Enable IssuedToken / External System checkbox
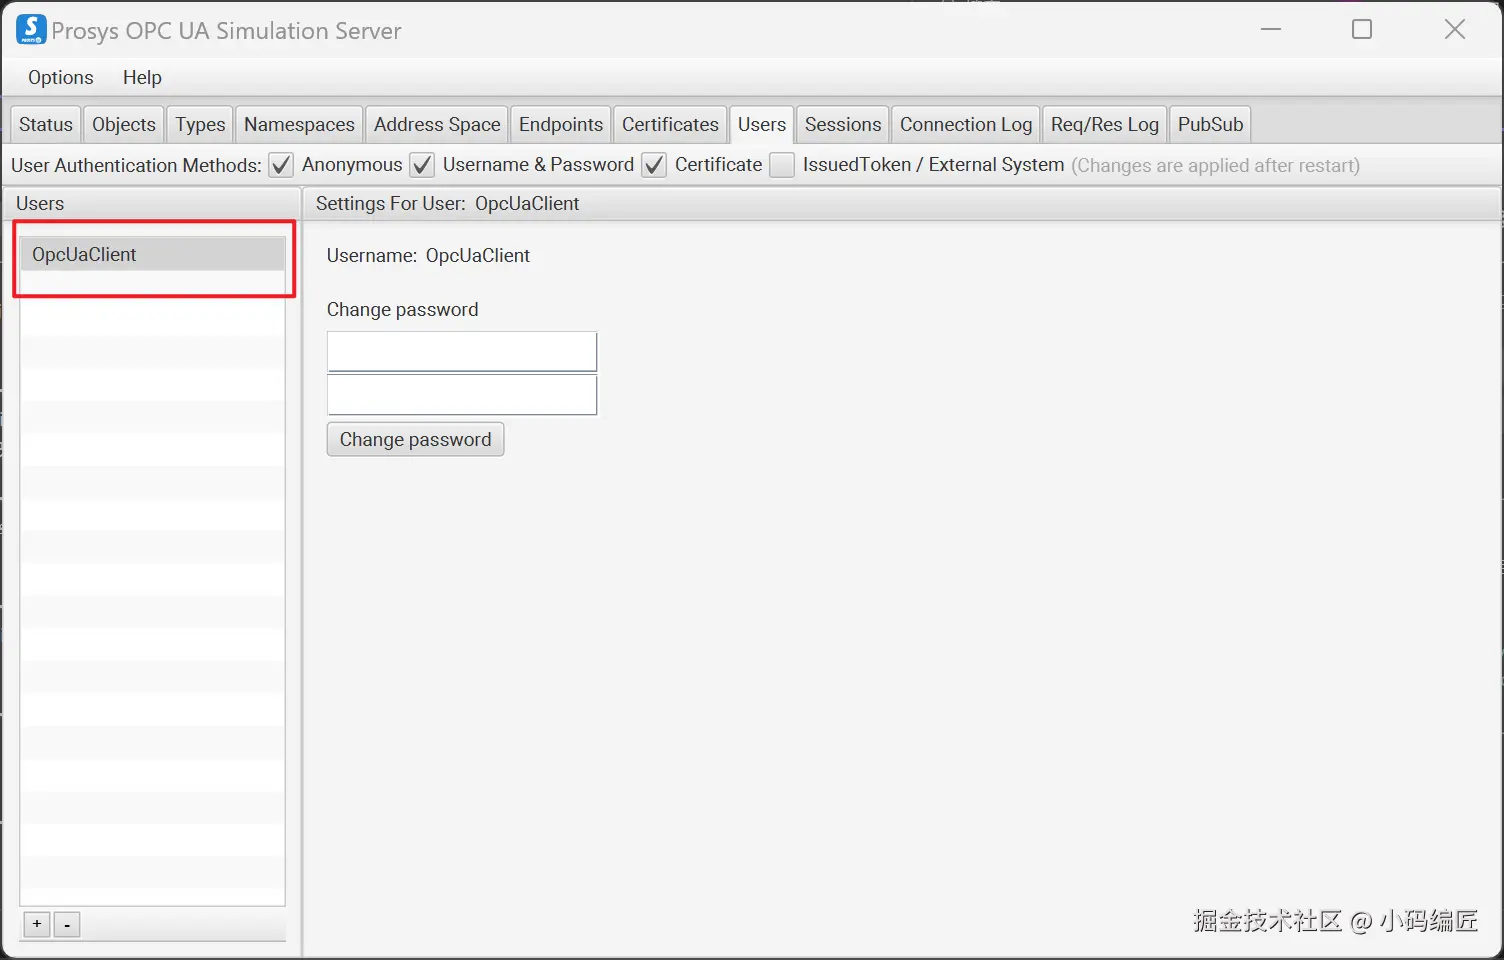 click(x=782, y=165)
